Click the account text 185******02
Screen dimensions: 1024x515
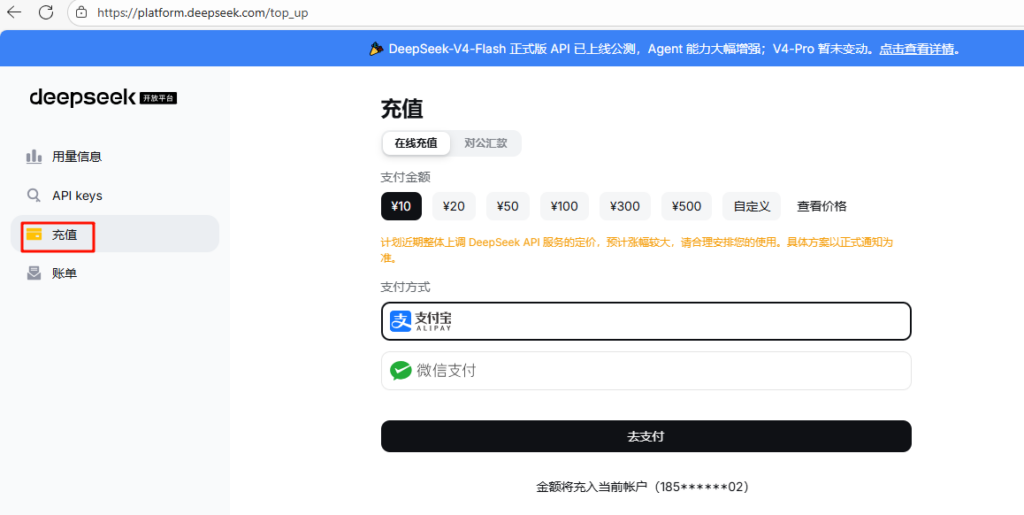coord(701,487)
